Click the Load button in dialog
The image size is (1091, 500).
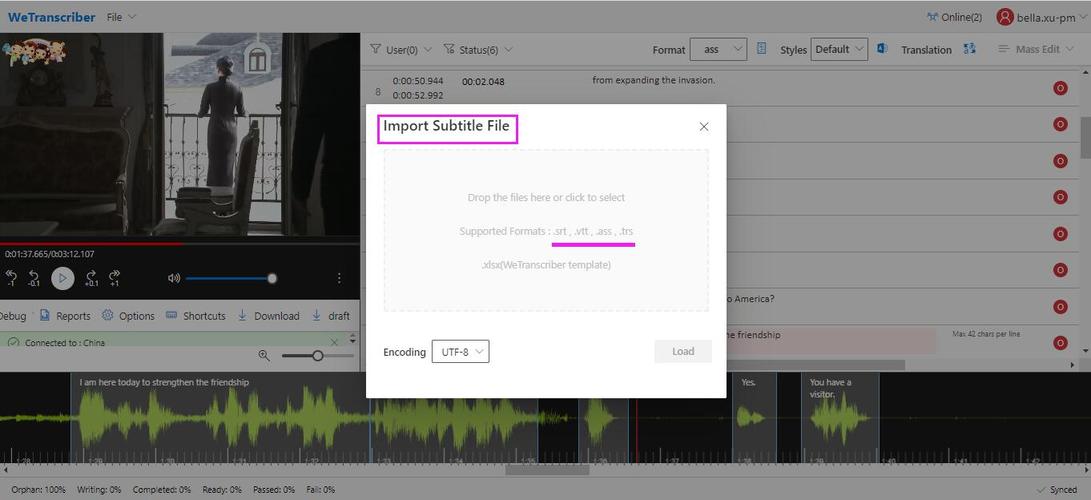coord(683,351)
